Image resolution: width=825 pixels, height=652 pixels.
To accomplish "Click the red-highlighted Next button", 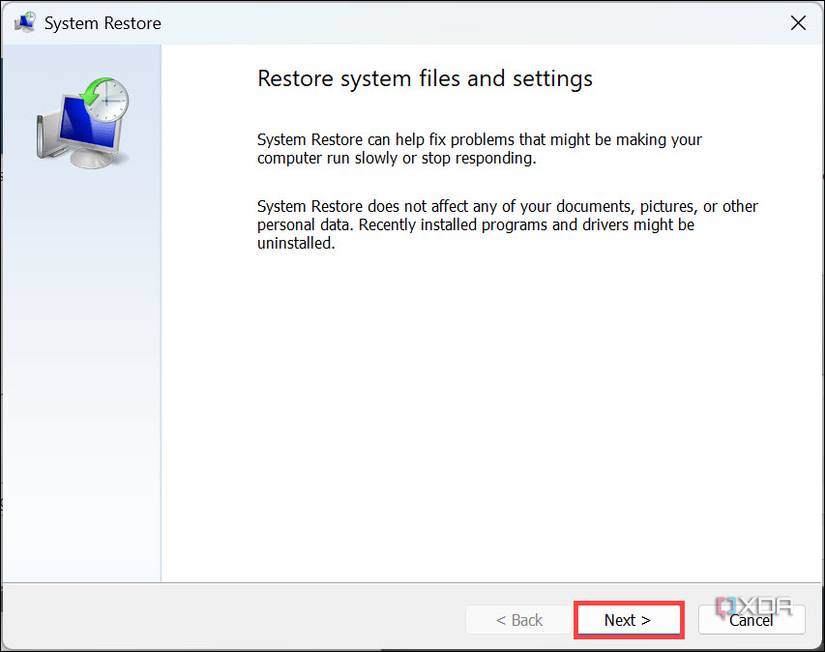I will (628, 620).
